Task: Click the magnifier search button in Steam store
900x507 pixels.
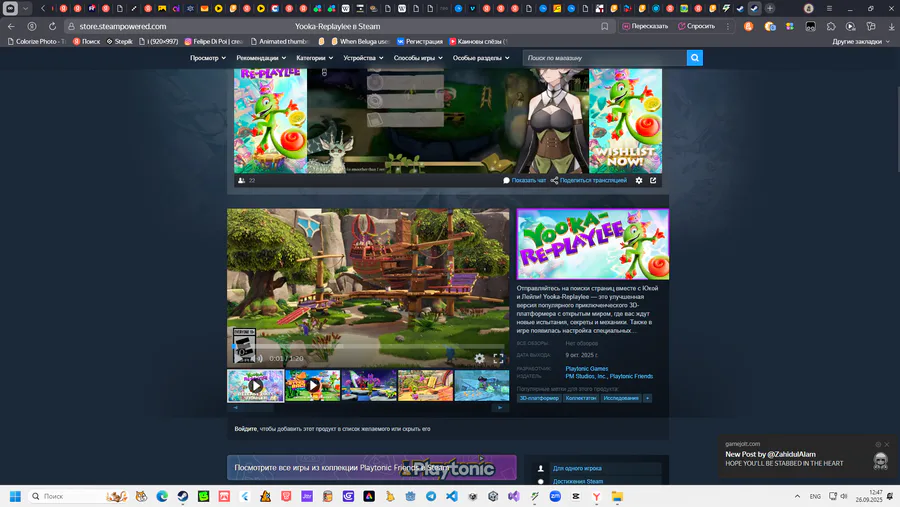Action: pos(695,58)
